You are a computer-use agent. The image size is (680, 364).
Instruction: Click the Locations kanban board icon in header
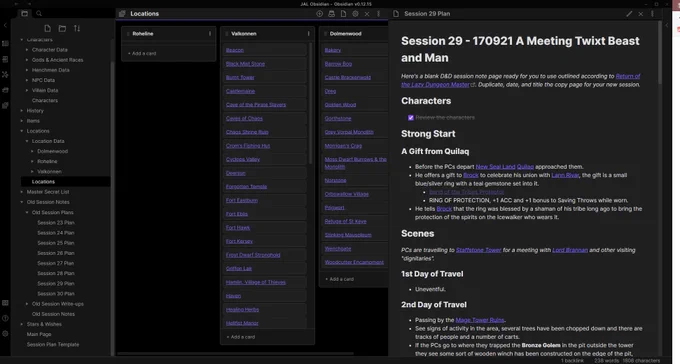122,14
